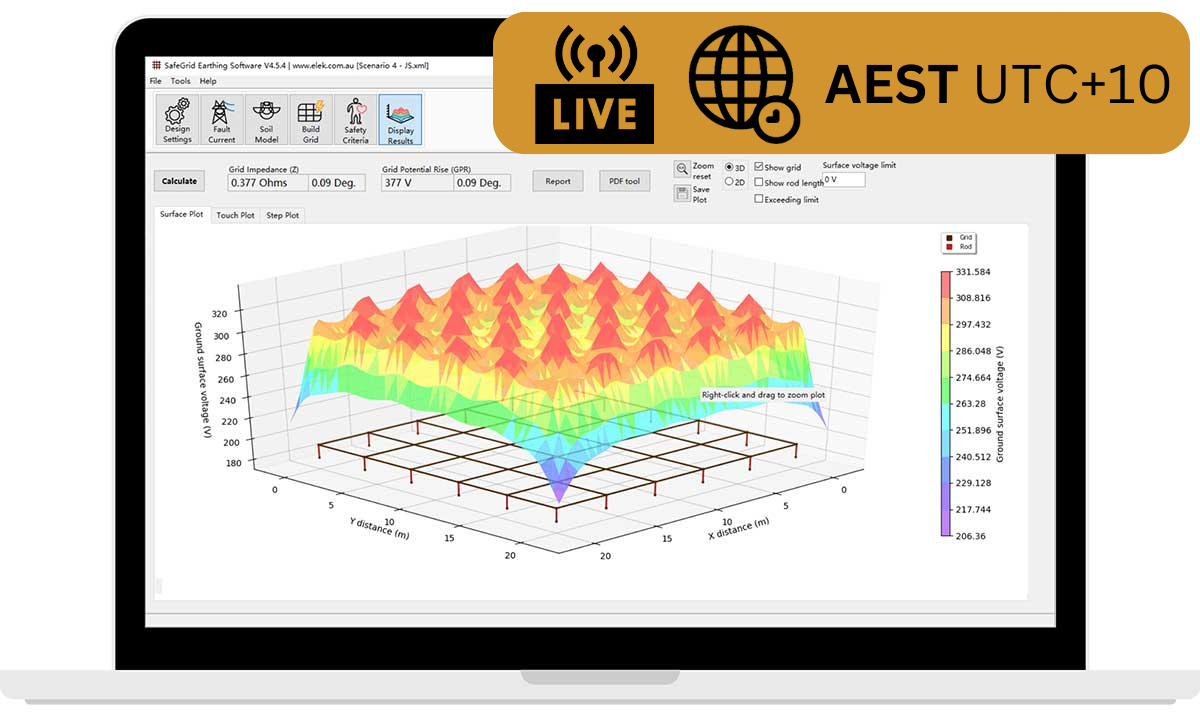
Task: Click the Zoom reset magnifier icon
Action: [x=681, y=167]
